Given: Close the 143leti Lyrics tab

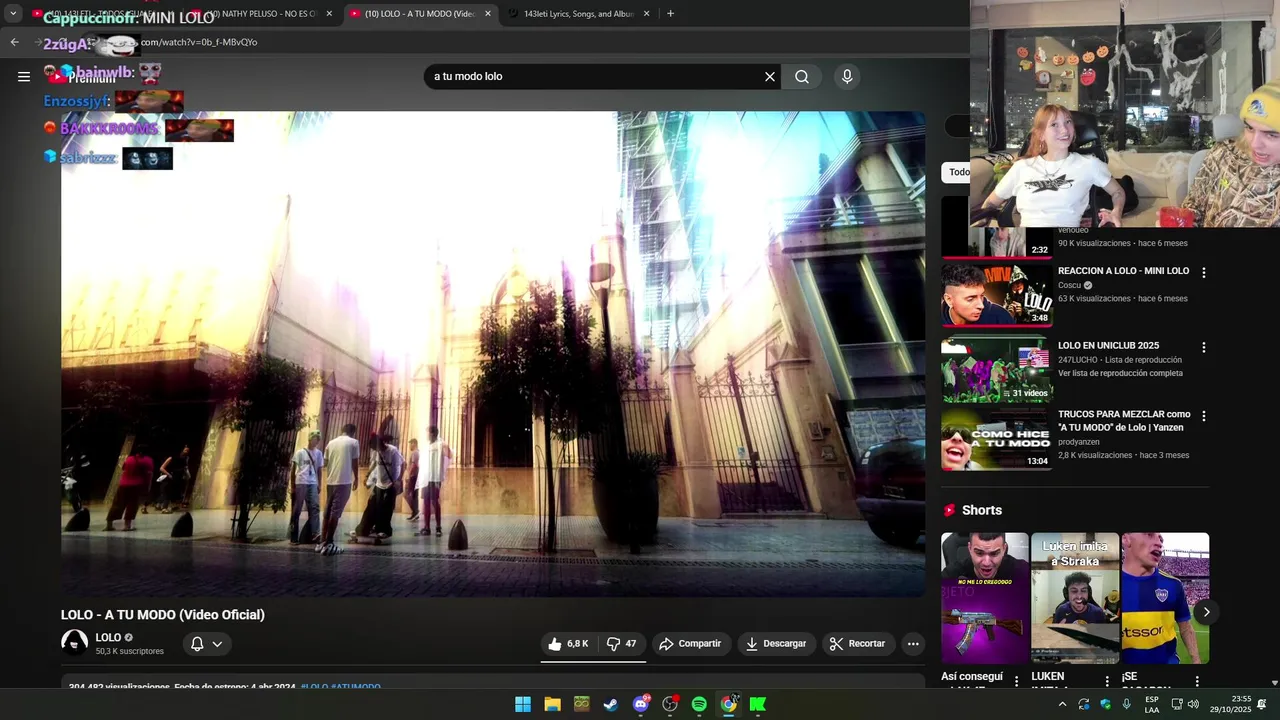Looking at the screenshot, I should tap(646, 14).
